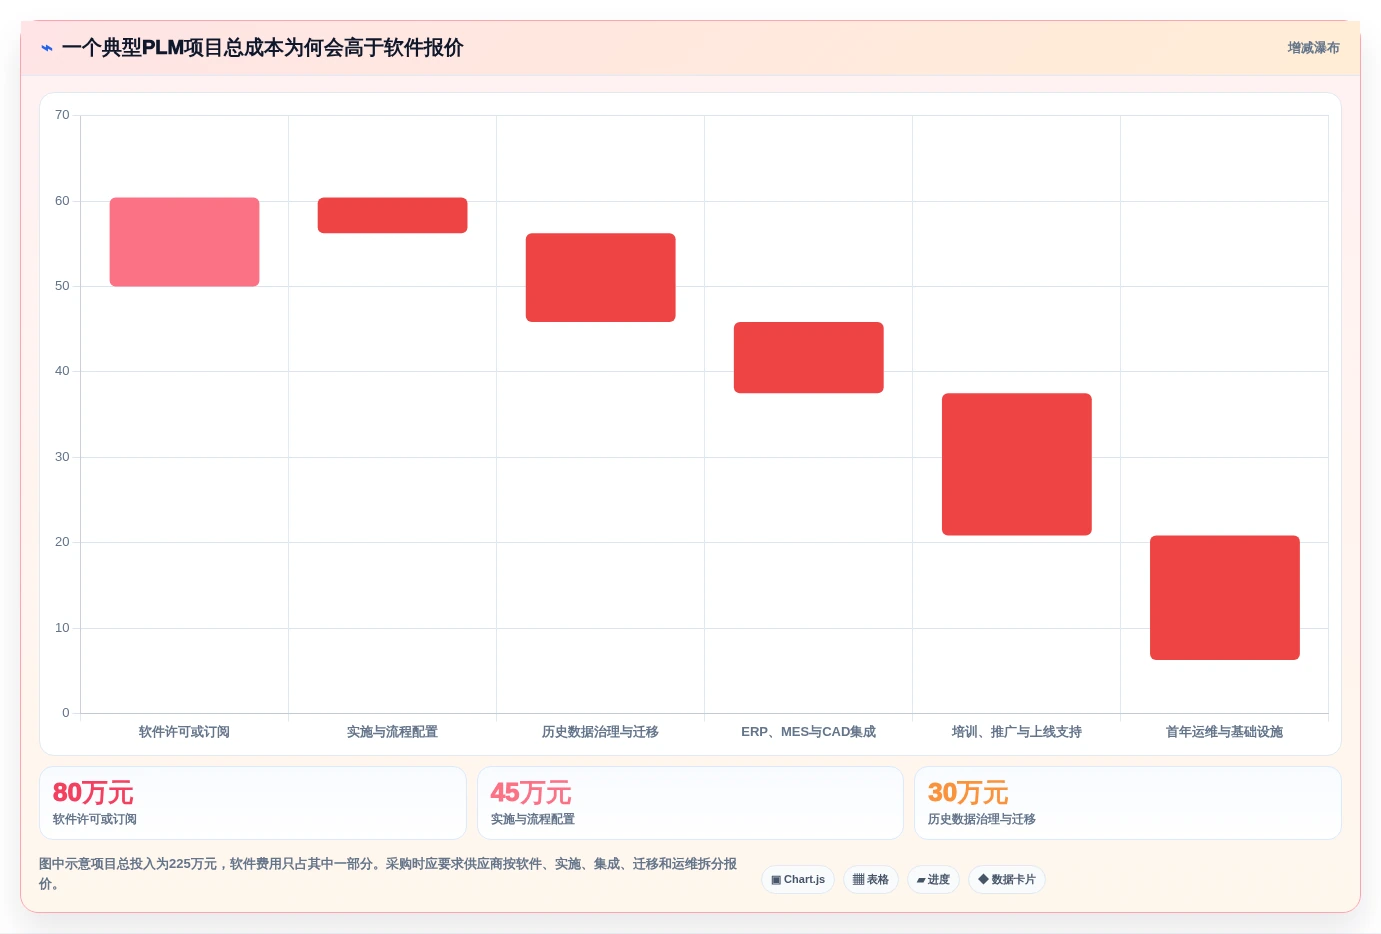Click the y-axis value 20
Image resolution: width=1381 pixels, height=934 pixels.
[62, 542]
